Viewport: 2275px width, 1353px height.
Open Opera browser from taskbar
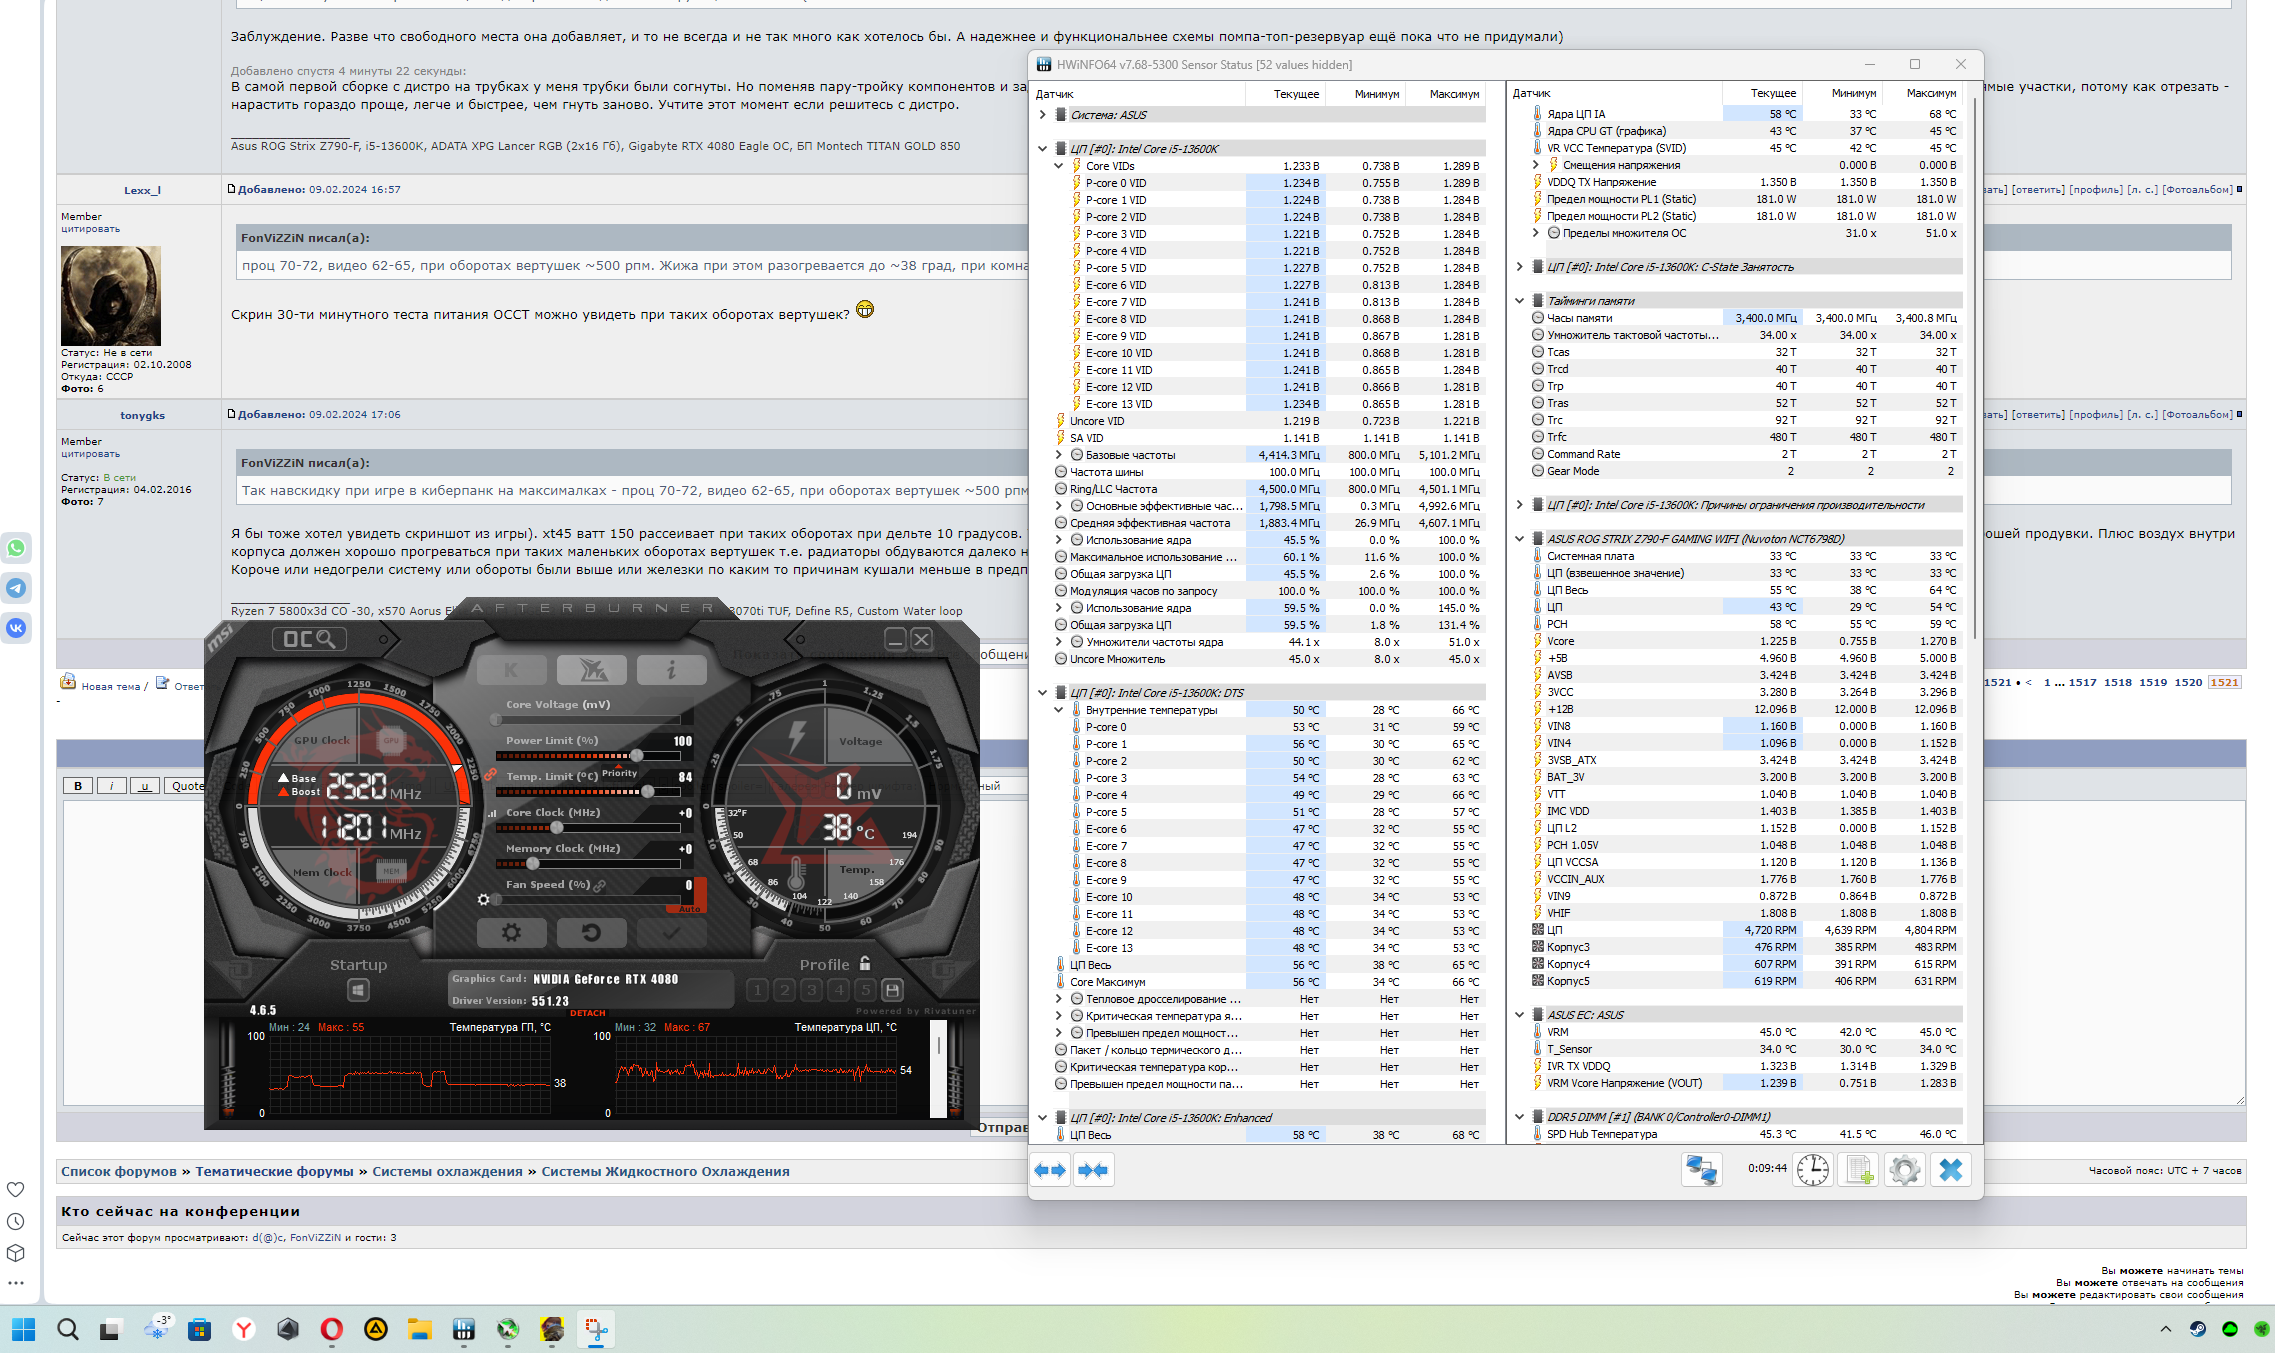pos(331,1329)
